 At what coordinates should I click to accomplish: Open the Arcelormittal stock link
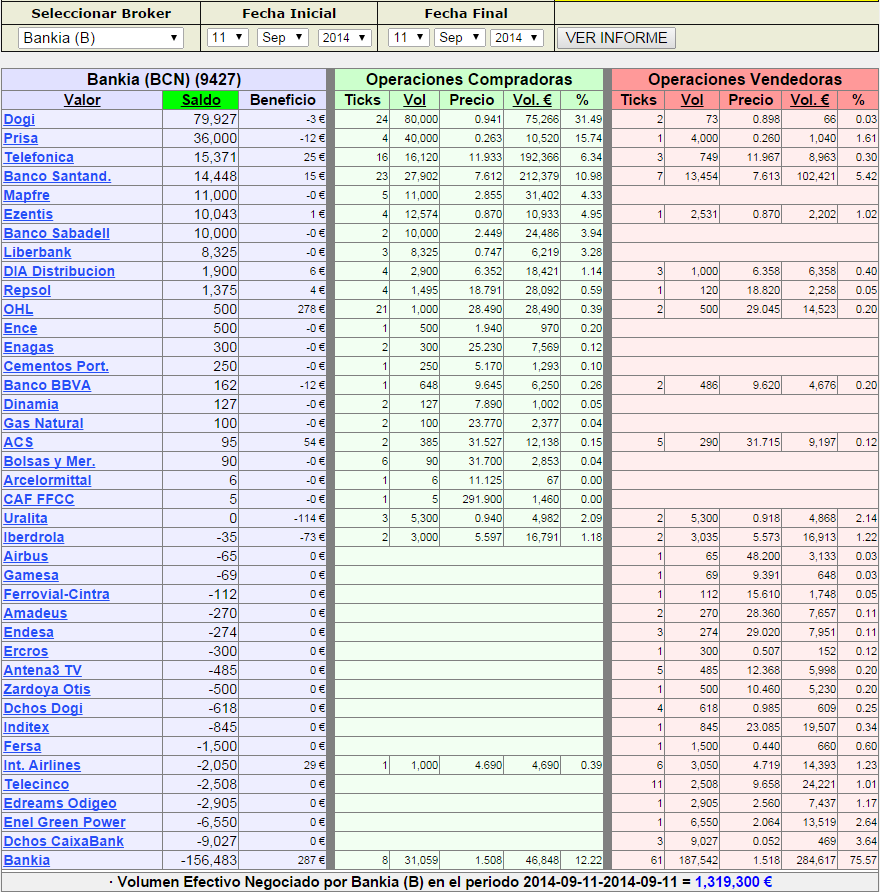[48, 481]
